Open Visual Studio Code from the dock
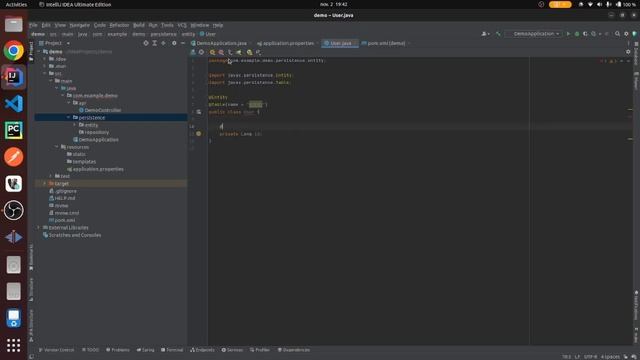 (x=13, y=104)
